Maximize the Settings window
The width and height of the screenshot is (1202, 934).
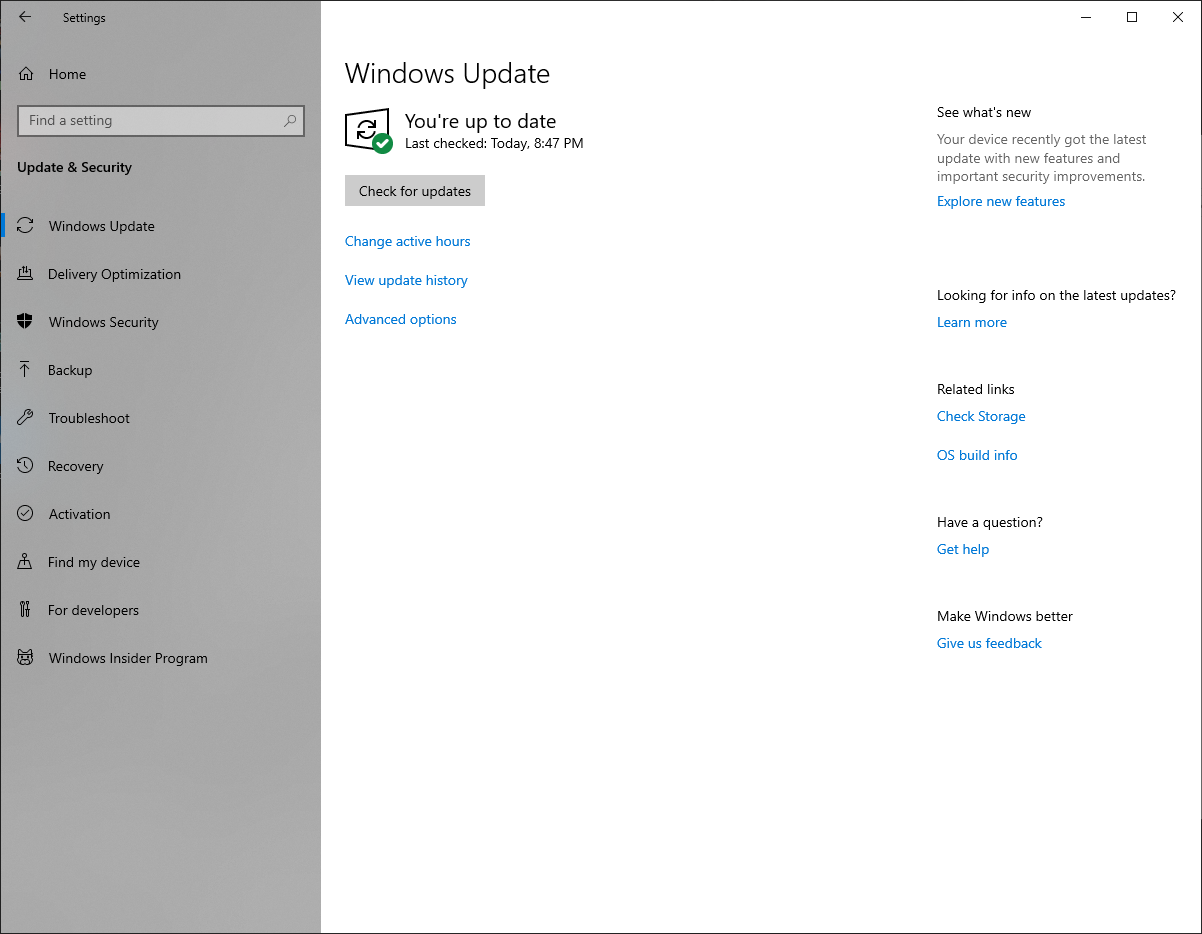pos(1132,17)
